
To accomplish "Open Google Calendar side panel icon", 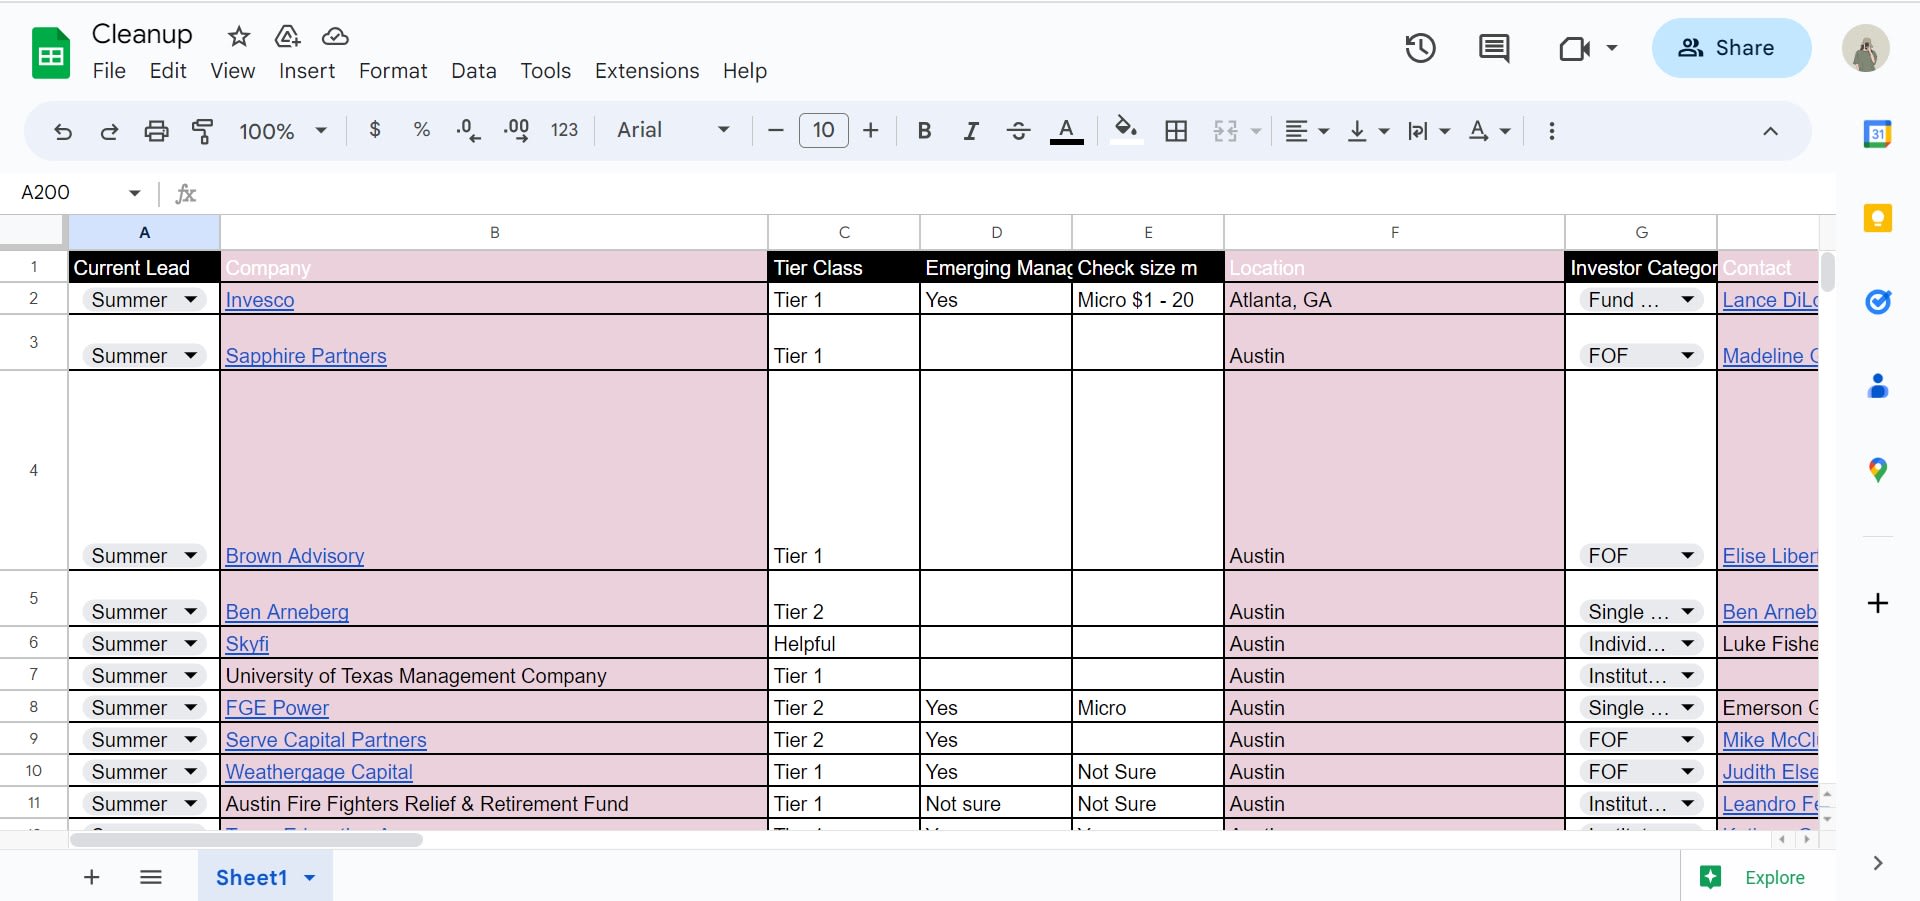I will tap(1877, 133).
